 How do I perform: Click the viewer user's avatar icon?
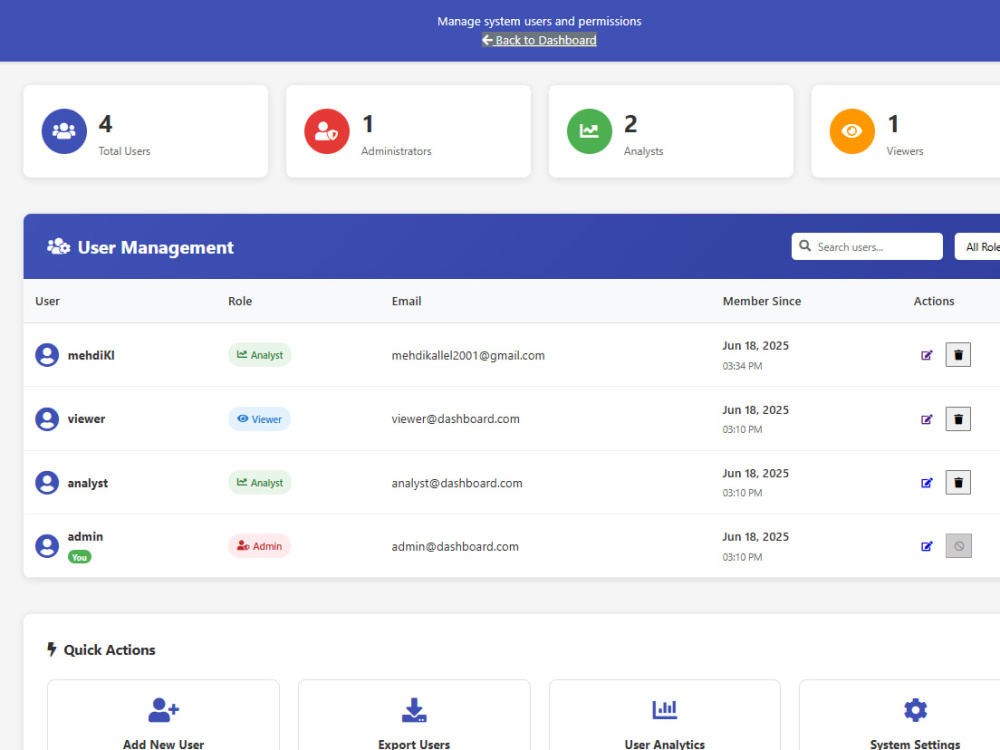click(x=47, y=419)
